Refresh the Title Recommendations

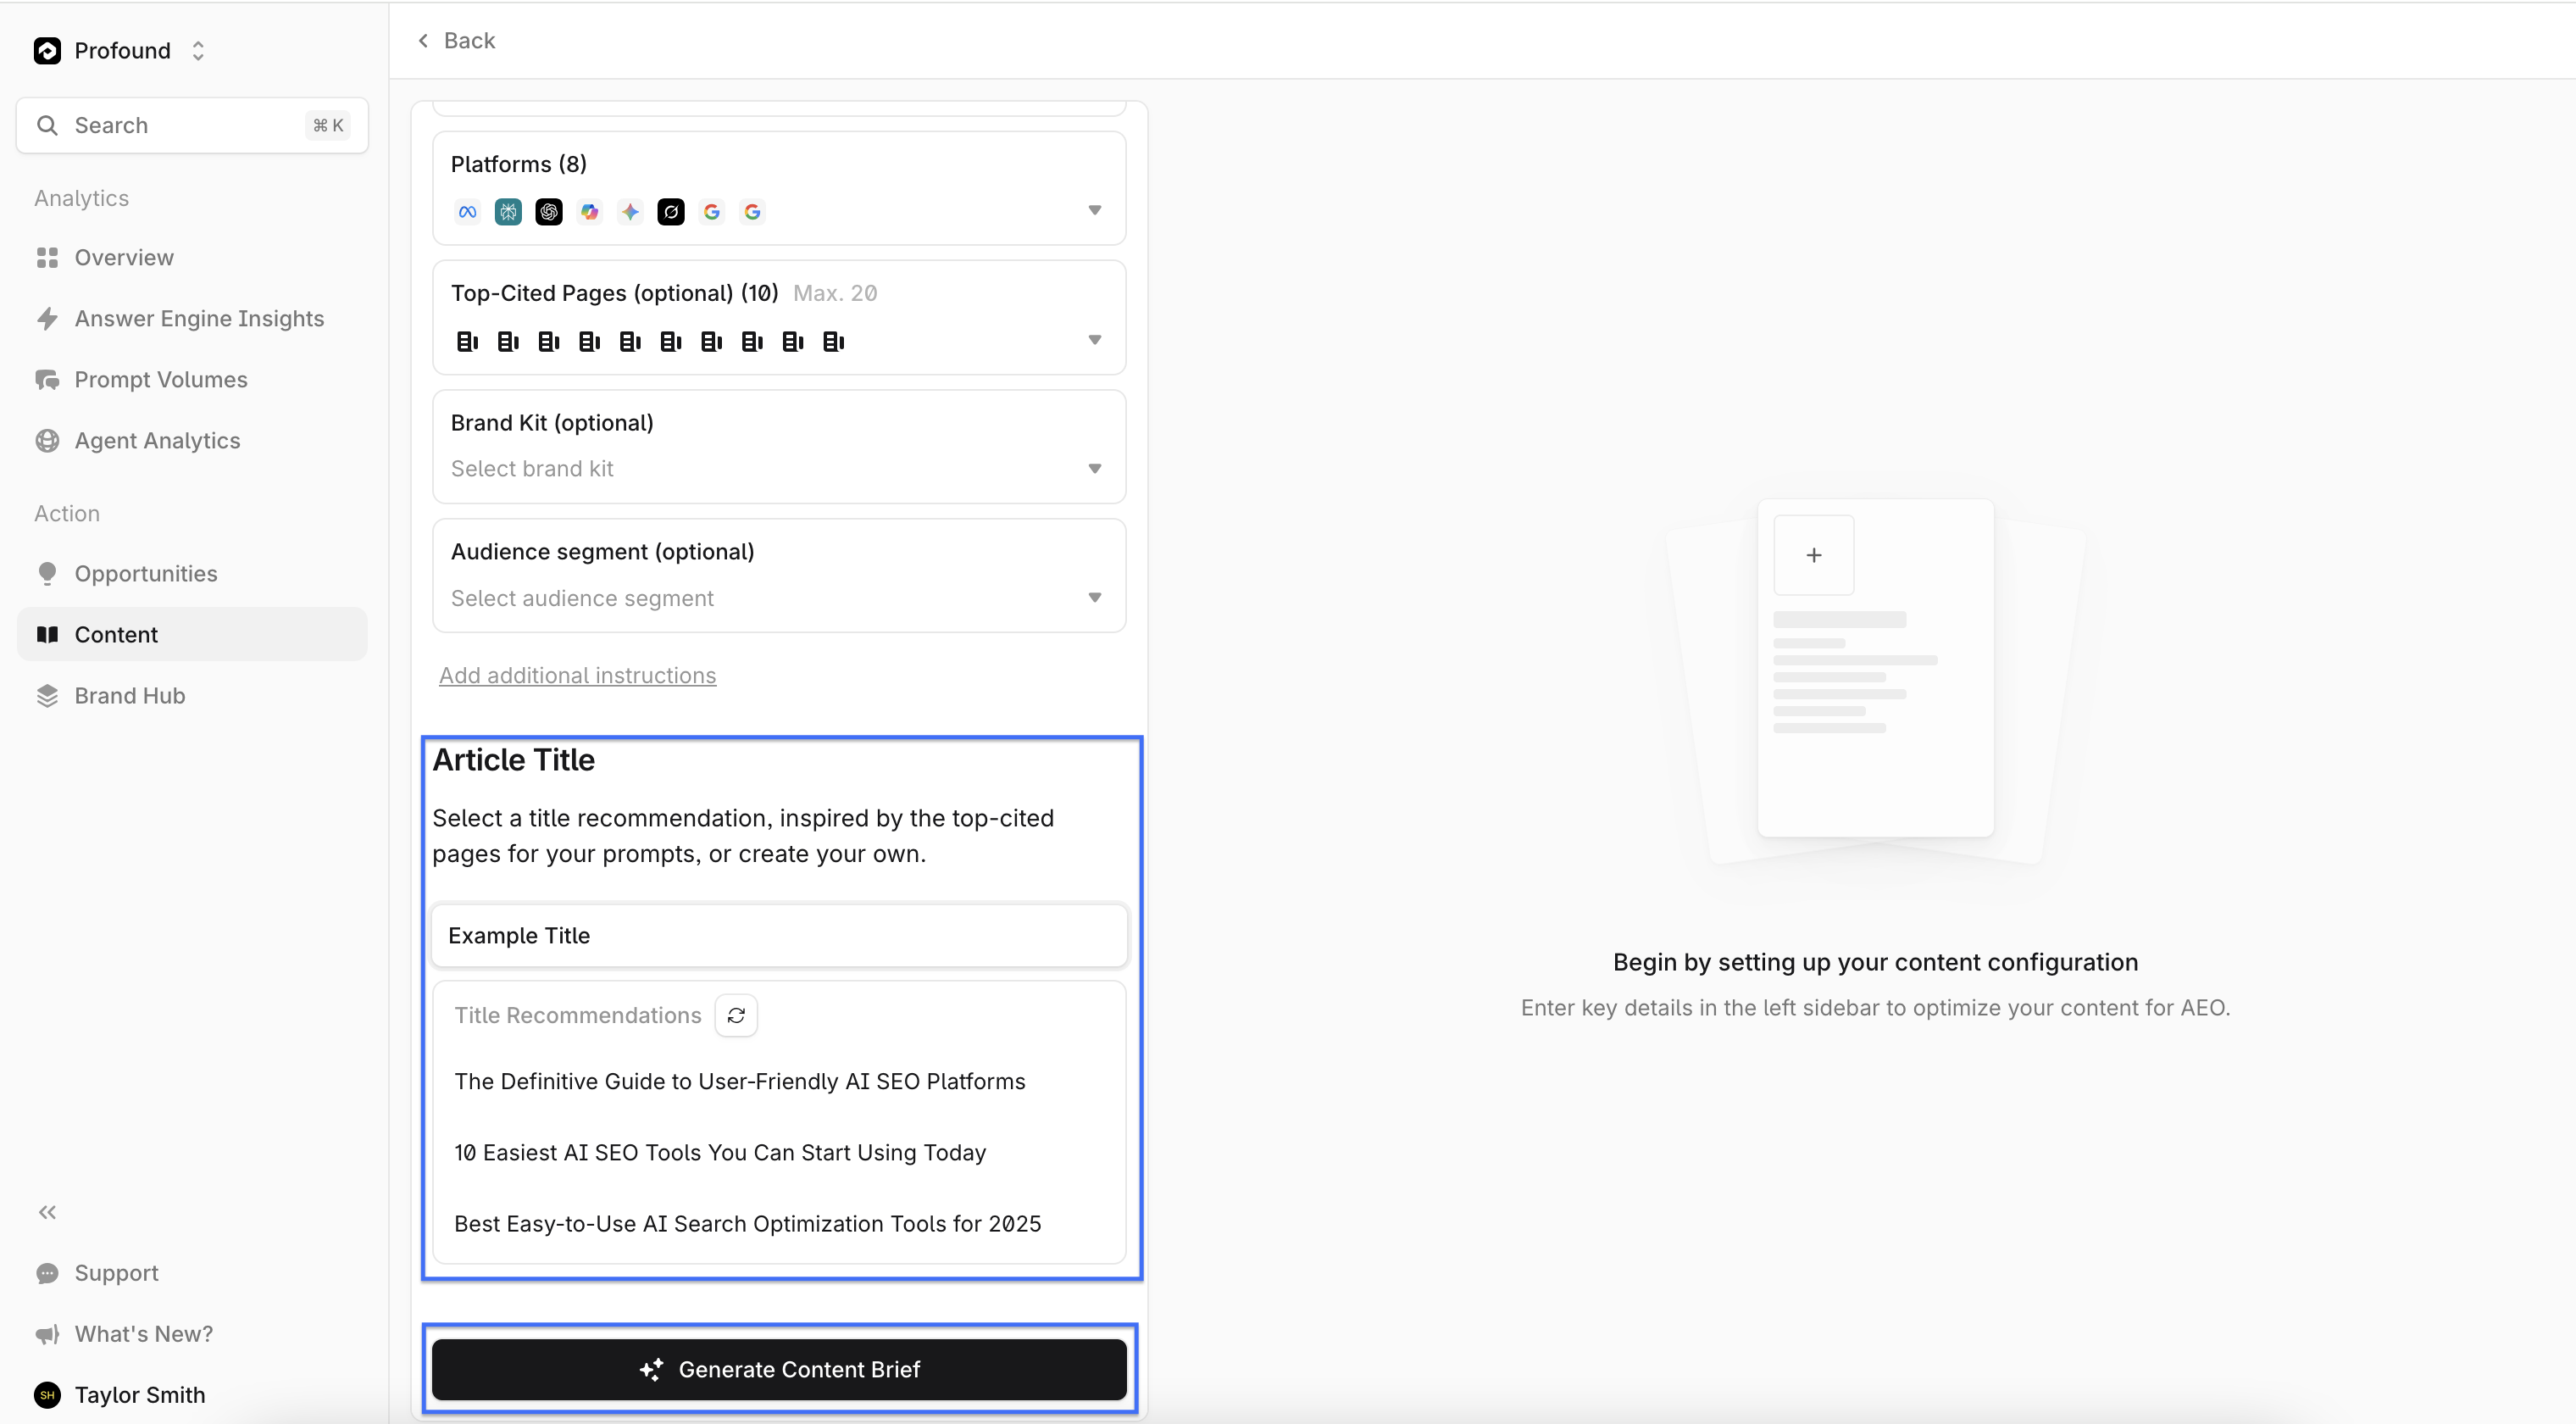(x=736, y=1016)
